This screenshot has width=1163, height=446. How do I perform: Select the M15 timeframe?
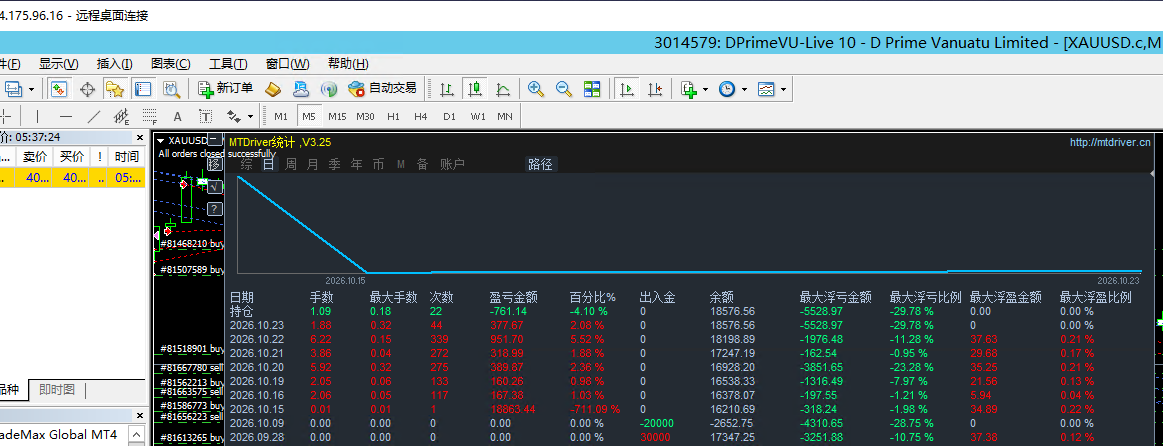tap(337, 117)
